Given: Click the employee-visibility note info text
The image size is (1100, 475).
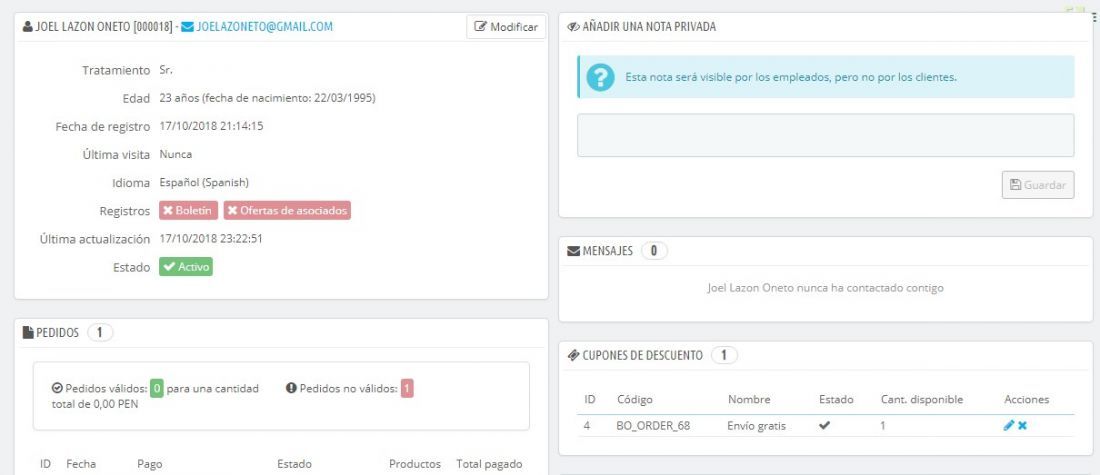Looking at the screenshot, I should 791,77.
